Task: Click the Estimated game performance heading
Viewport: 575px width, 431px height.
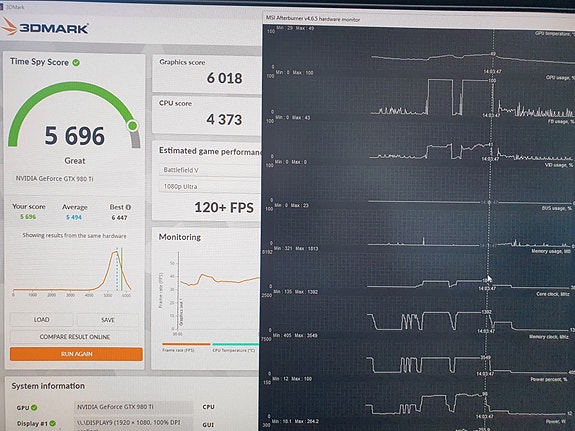Action: [x=210, y=151]
